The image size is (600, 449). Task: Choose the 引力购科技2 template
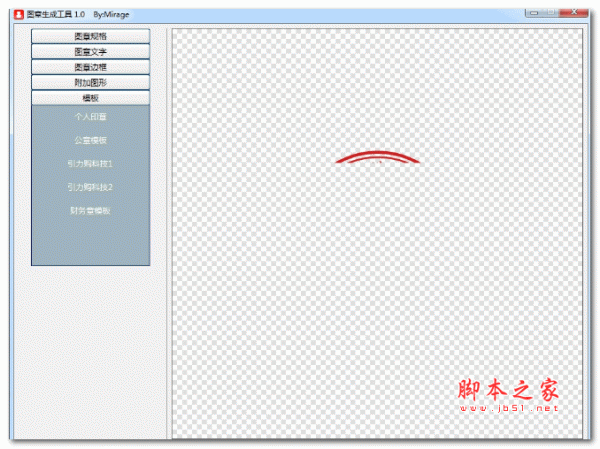pos(90,187)
